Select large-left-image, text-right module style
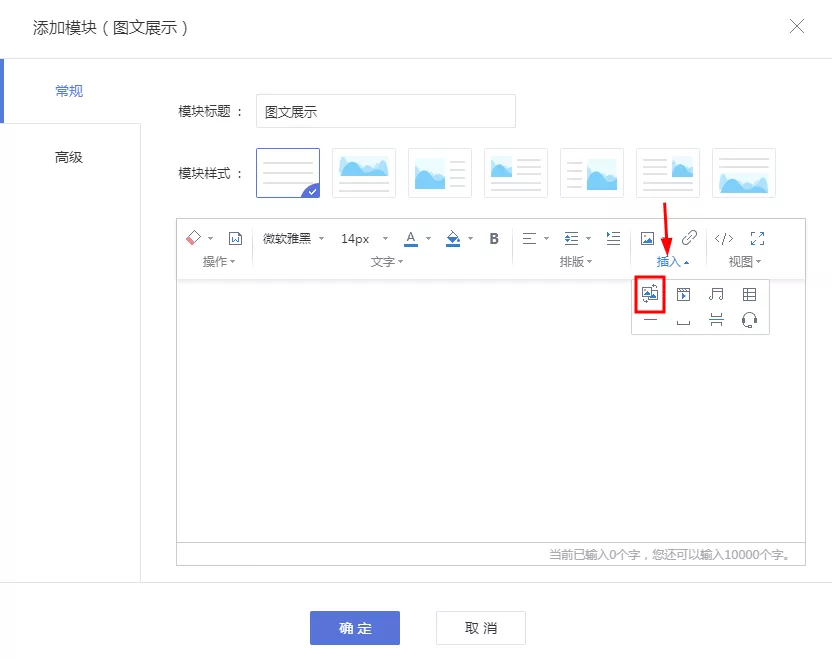The height and width of the screenshot is (659, 832). click(440, 173)
